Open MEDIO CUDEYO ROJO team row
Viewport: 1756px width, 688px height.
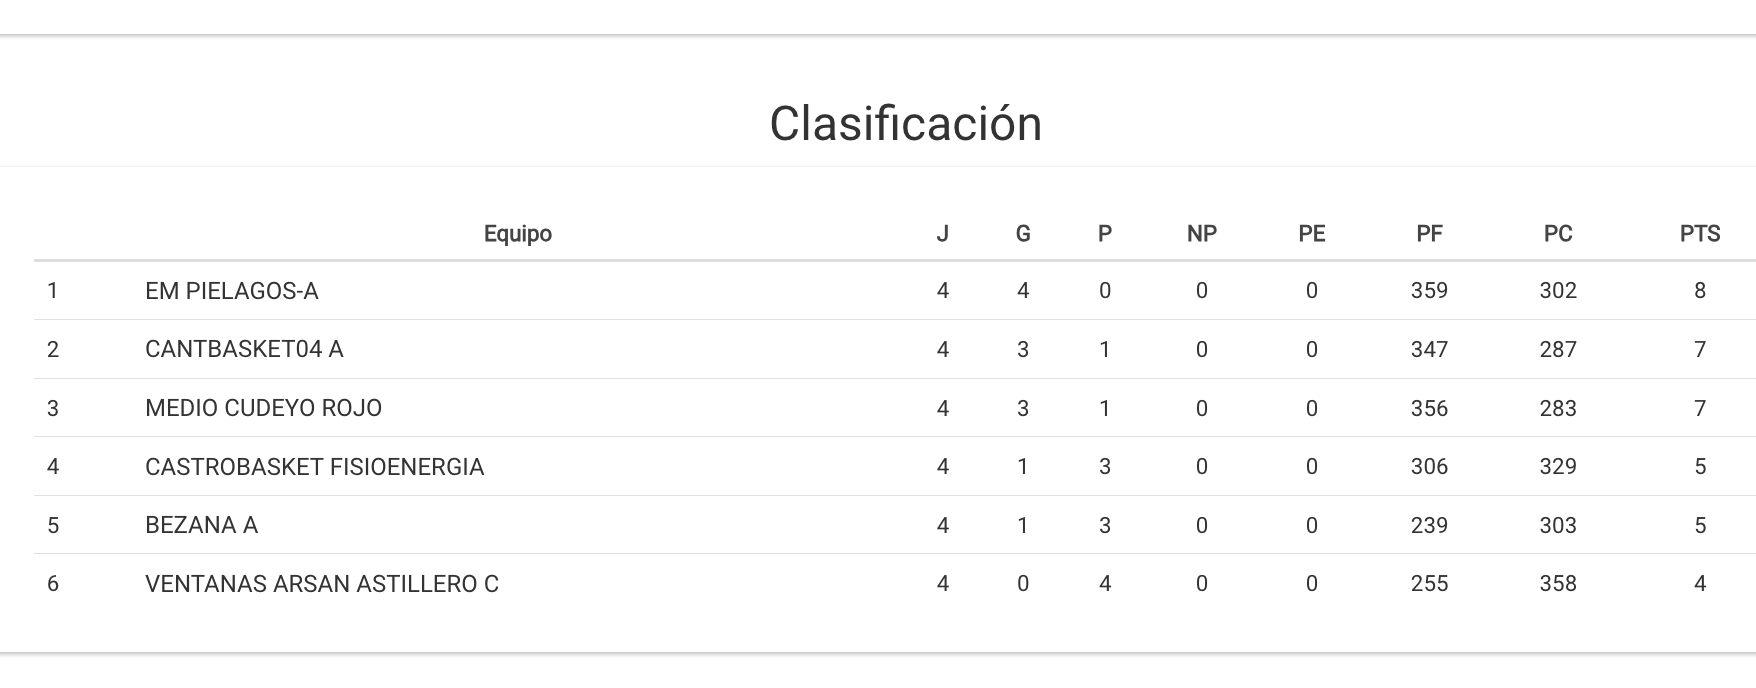tap(263, 408)
